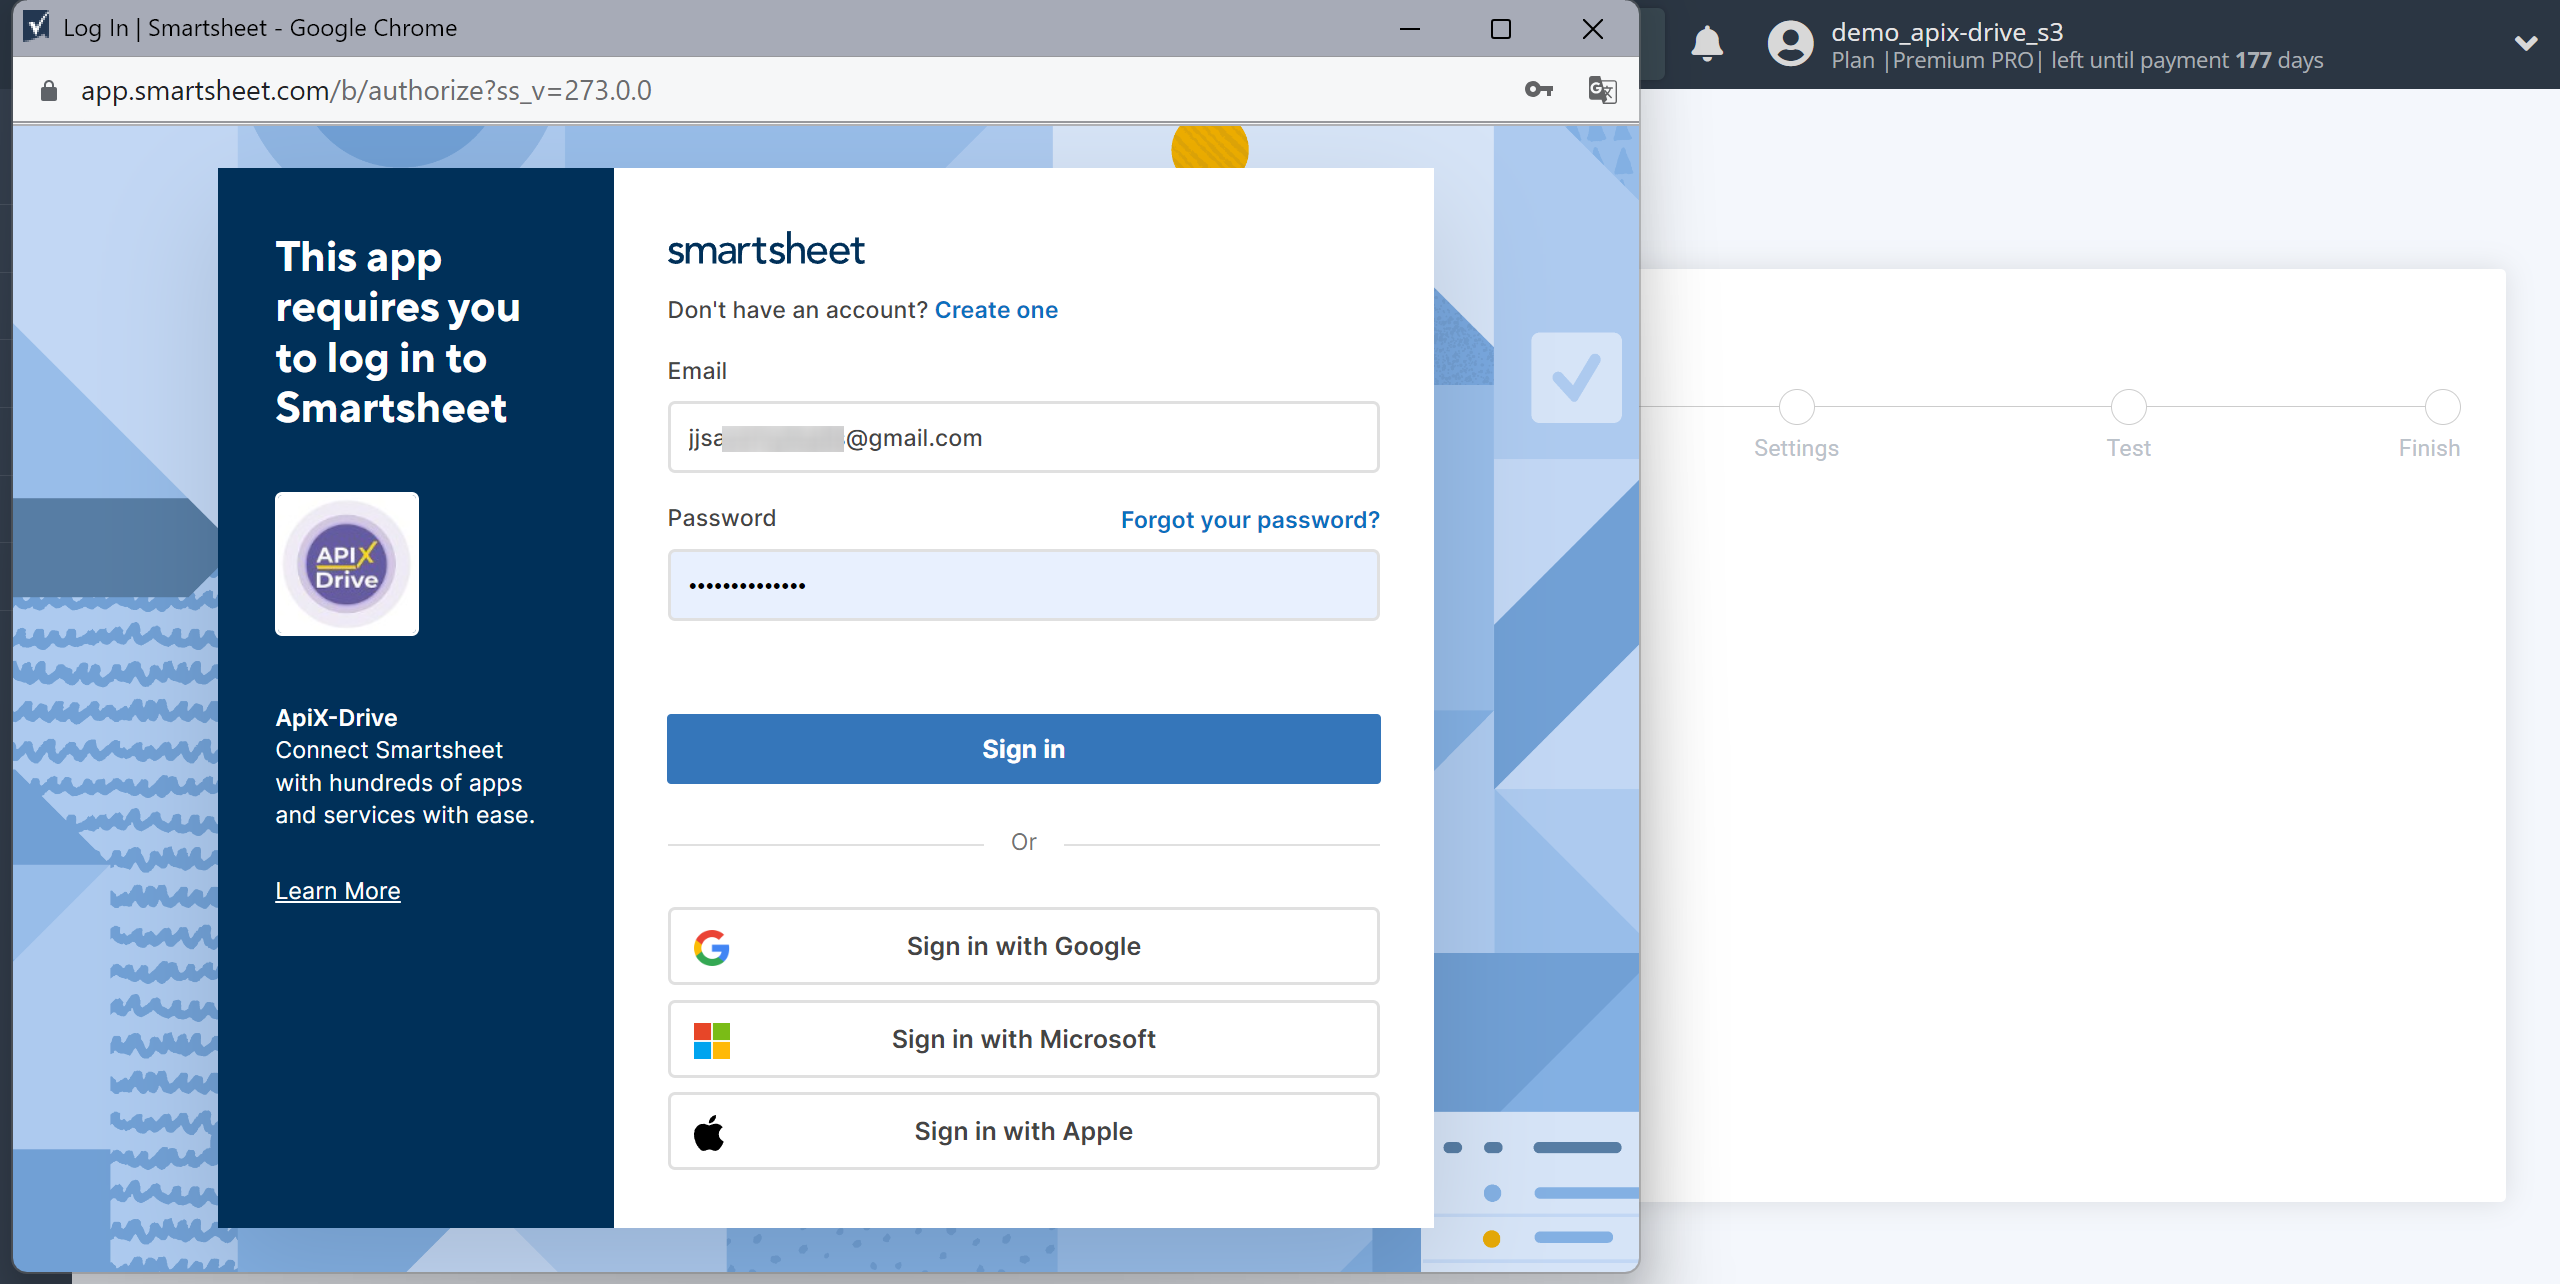Close the Smartsheet login window
The width and height of the screenshot is (2560, 1284).
coord(1593,29)
